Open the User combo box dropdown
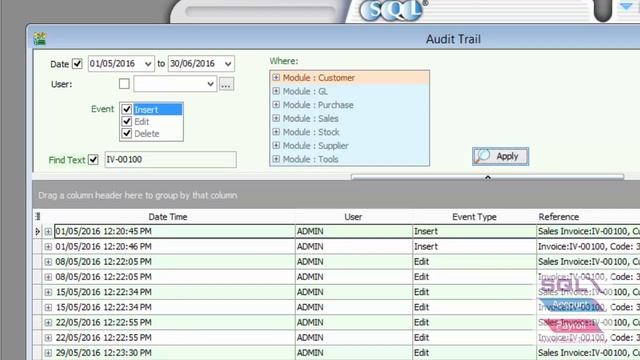Image resolution: width=640 pixels, height=360 pixels. pyautogui.click(x=210, y=84)
